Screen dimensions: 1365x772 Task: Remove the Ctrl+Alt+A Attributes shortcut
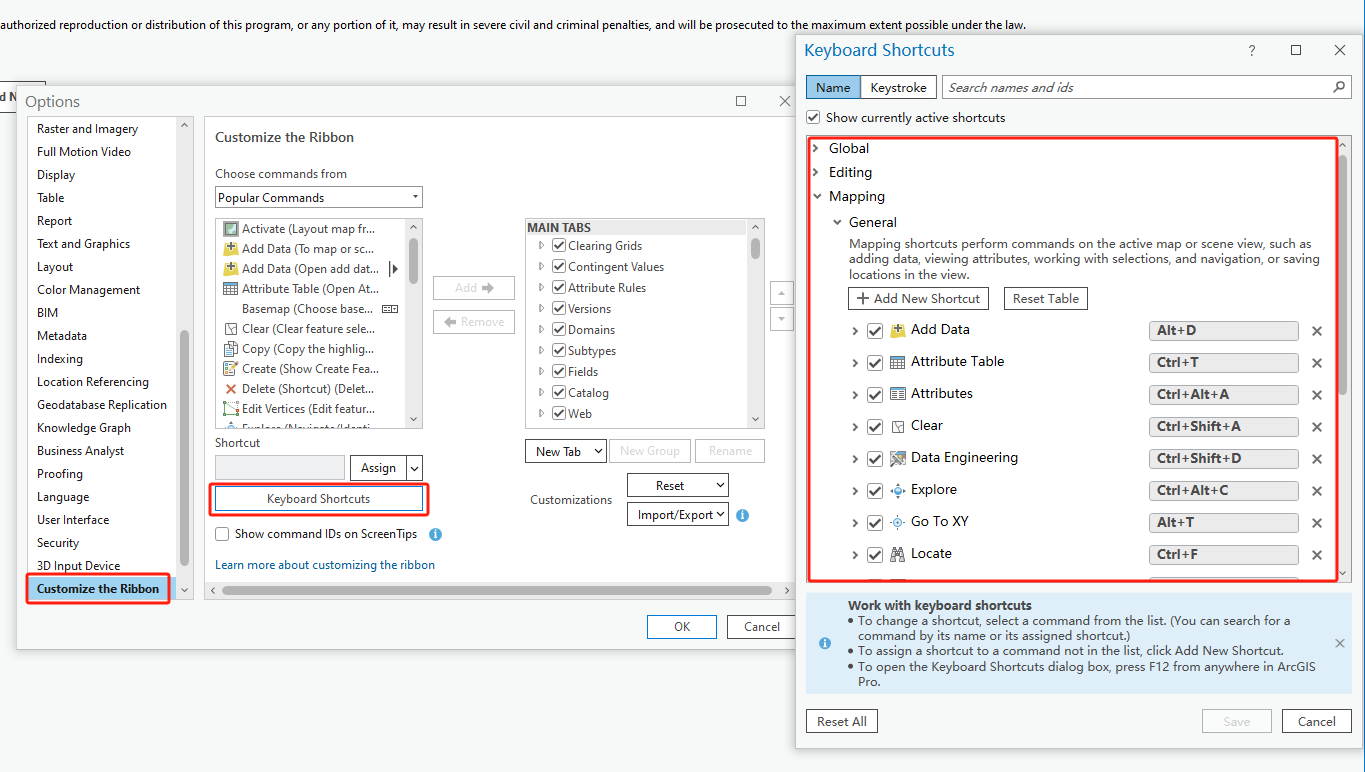pyautogui.click(x=1317, y=395)
